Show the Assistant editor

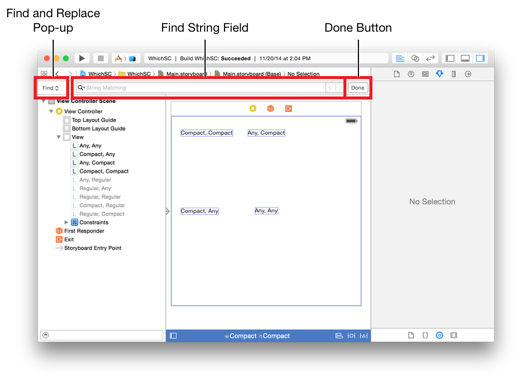point(415,58)
